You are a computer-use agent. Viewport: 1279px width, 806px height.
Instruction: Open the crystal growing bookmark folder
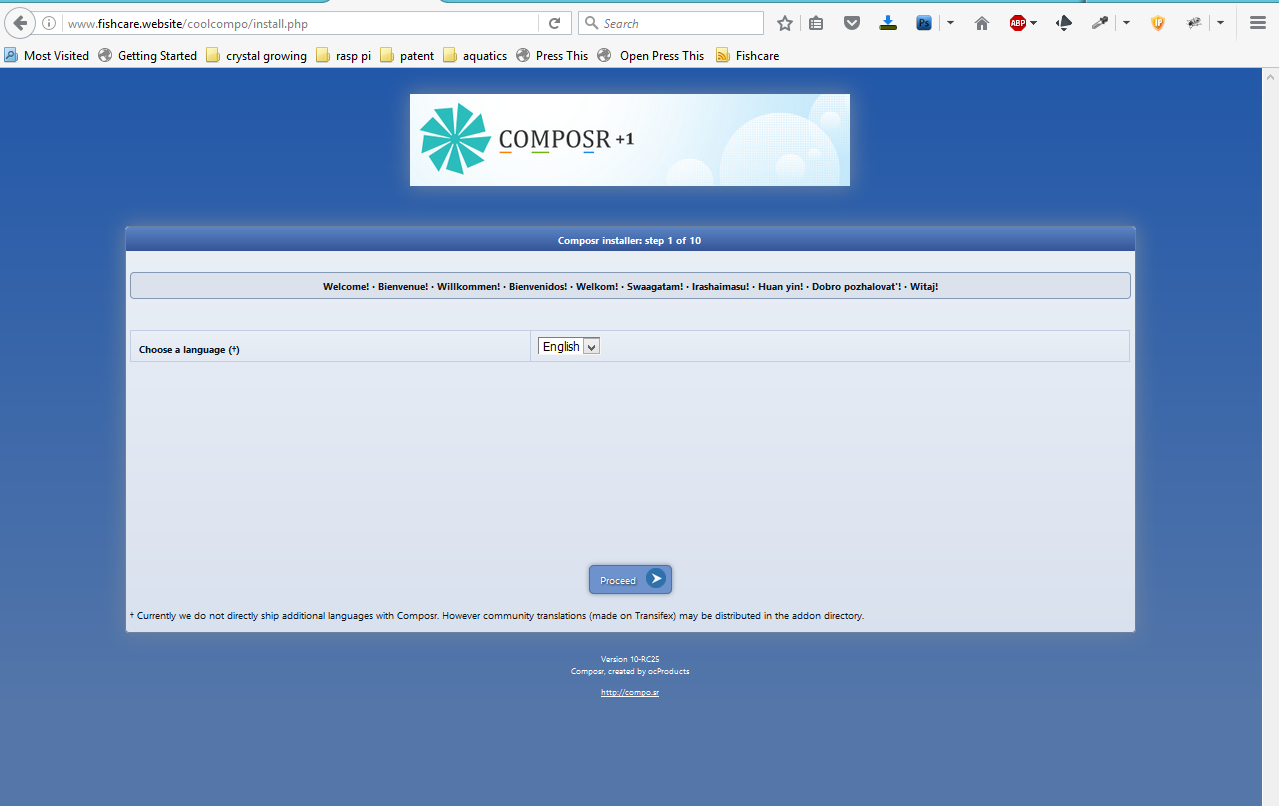tap(257, 56)
